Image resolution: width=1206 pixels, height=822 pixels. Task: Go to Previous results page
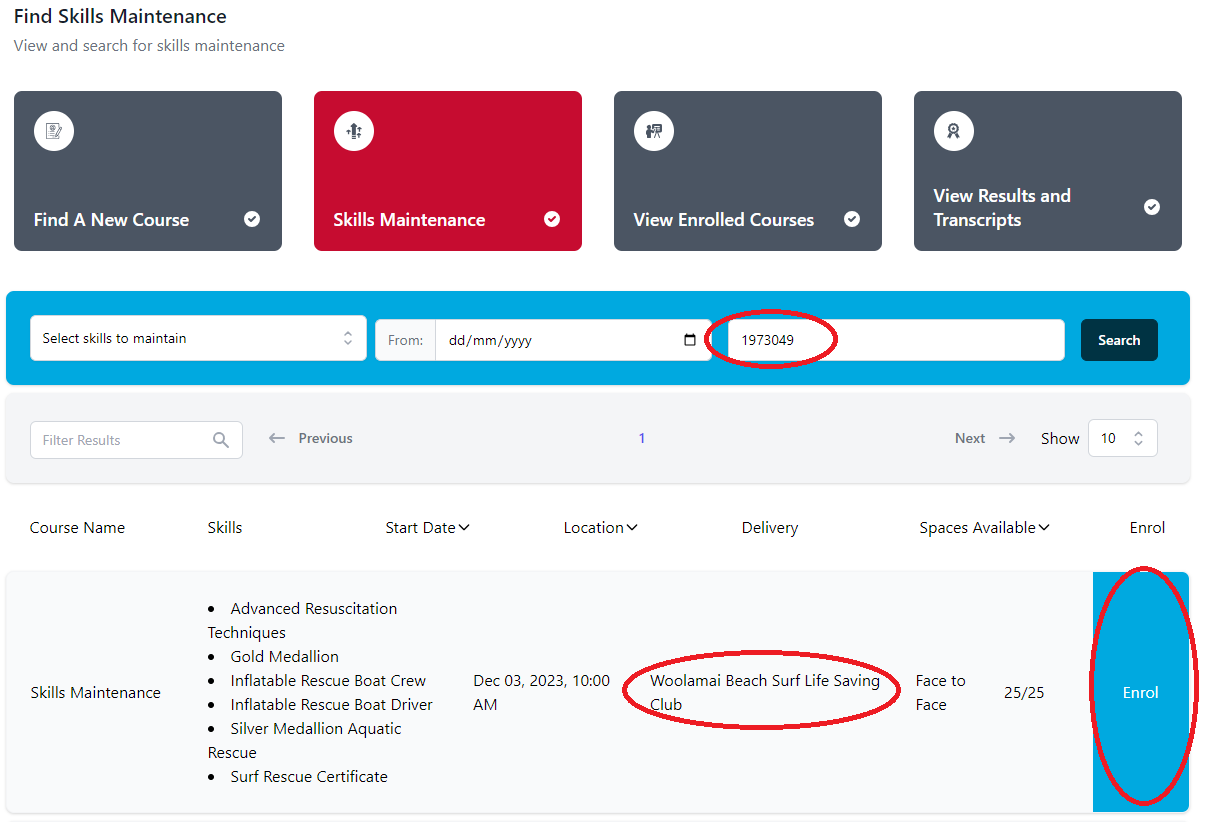tap(311, 438)
